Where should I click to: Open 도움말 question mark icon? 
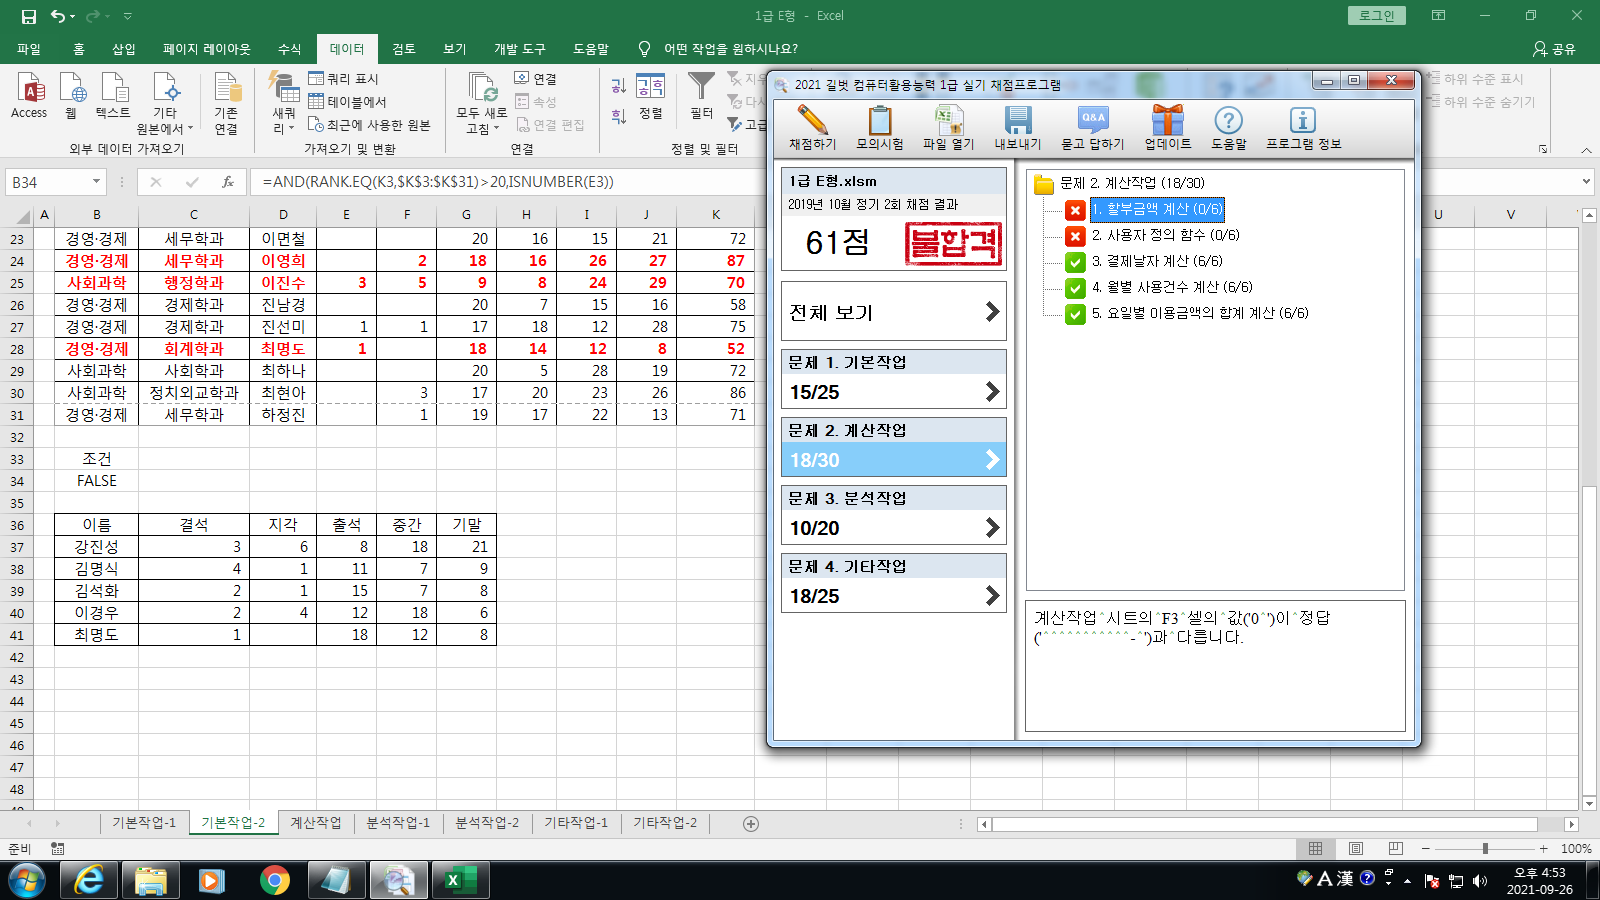point(1228,121)
